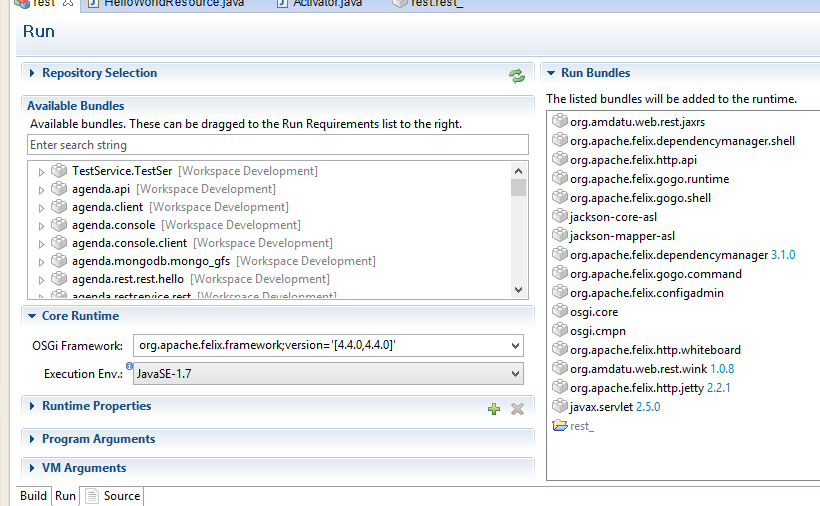Select javax.servlet bundle icon
The height and width of the screenshot is (506, 820).
[560, 406]
